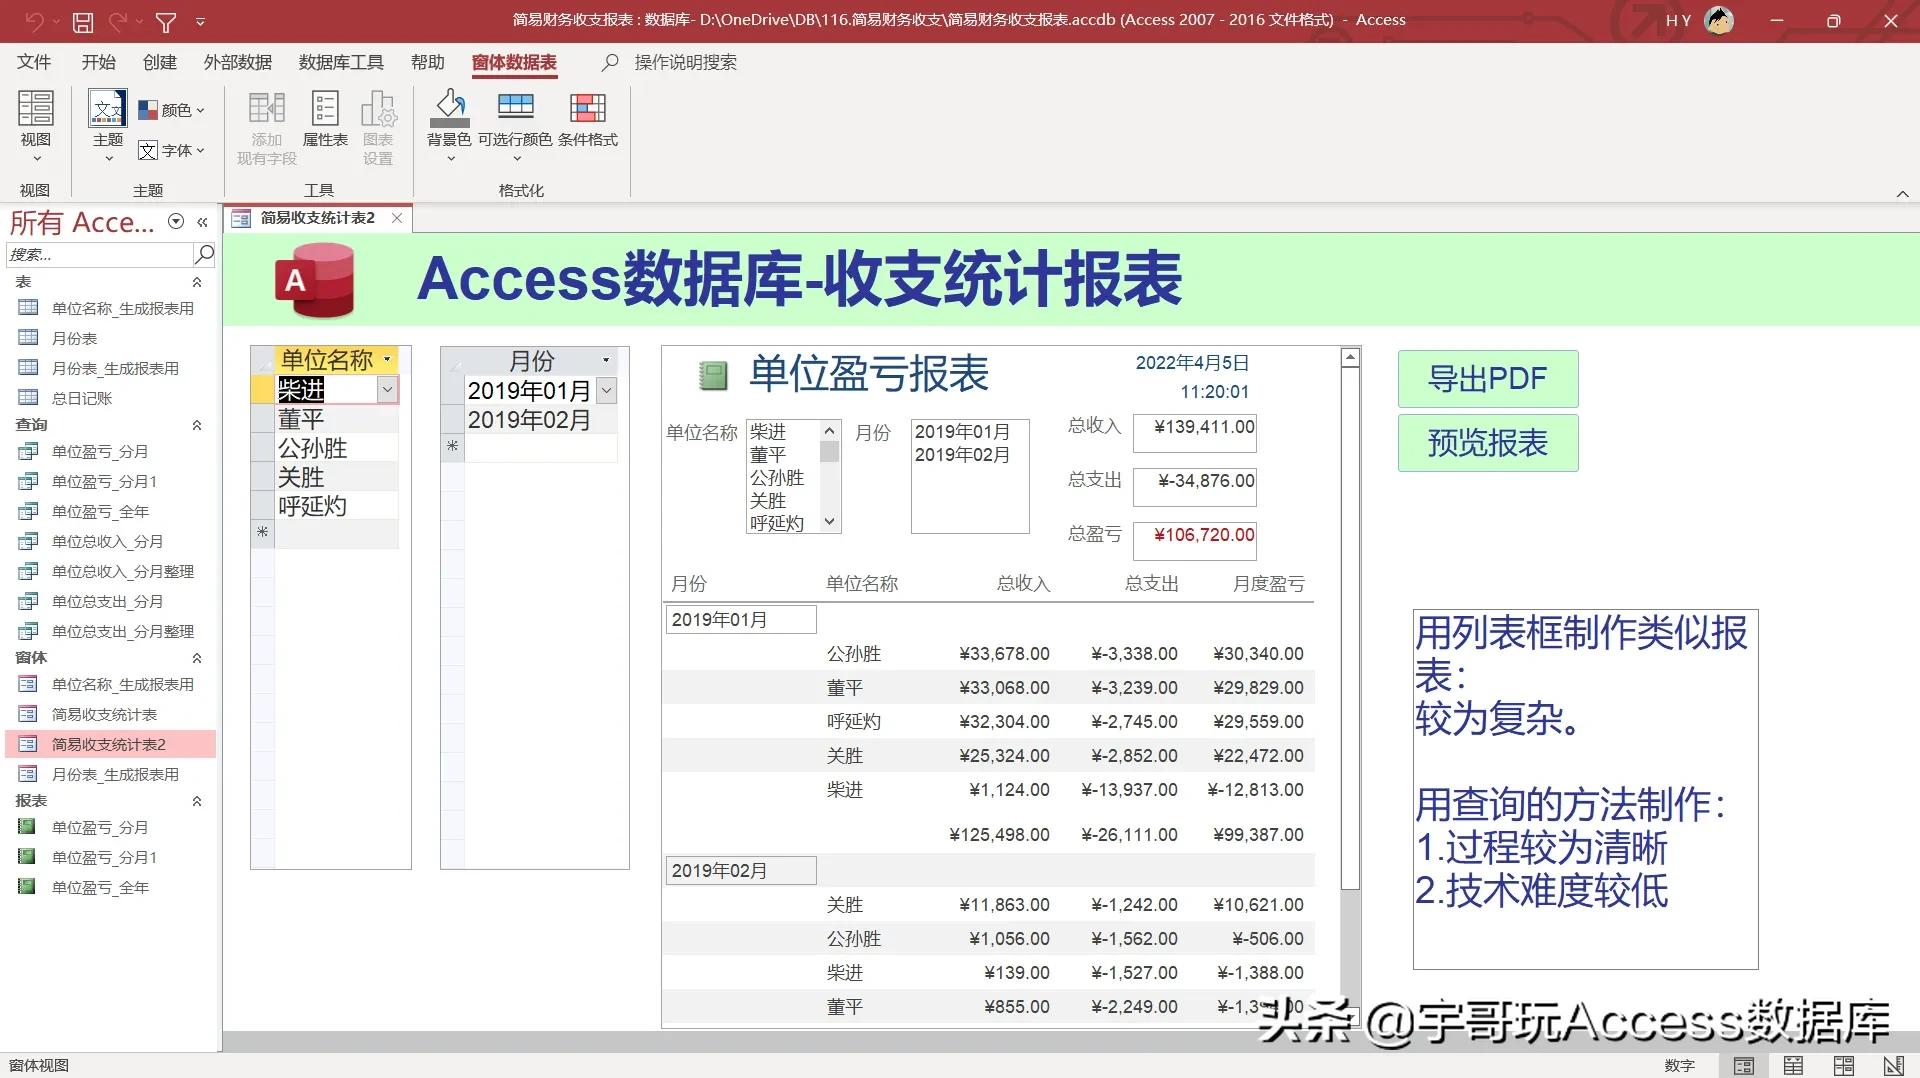This screenshot has height=1078, width=1920.
Task: Switch to layout view icon in status bar
Action: pyautogui.click(x=1844, y=1066)
